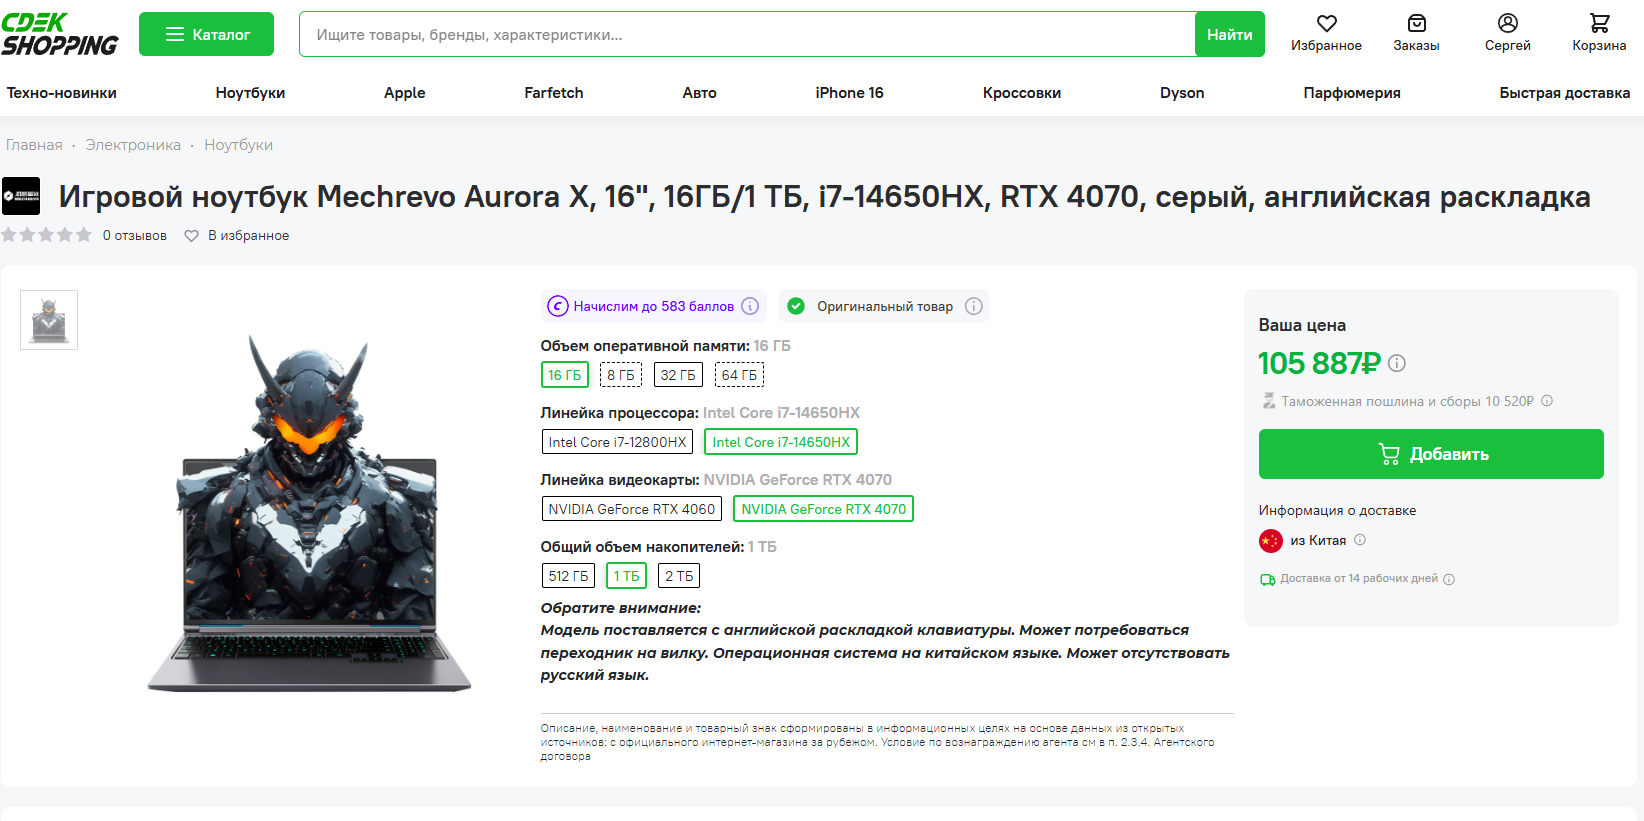Go to Главная breadcrumb
The height and width of the screenshot is (821, 1644).
[x=34, y=145]
